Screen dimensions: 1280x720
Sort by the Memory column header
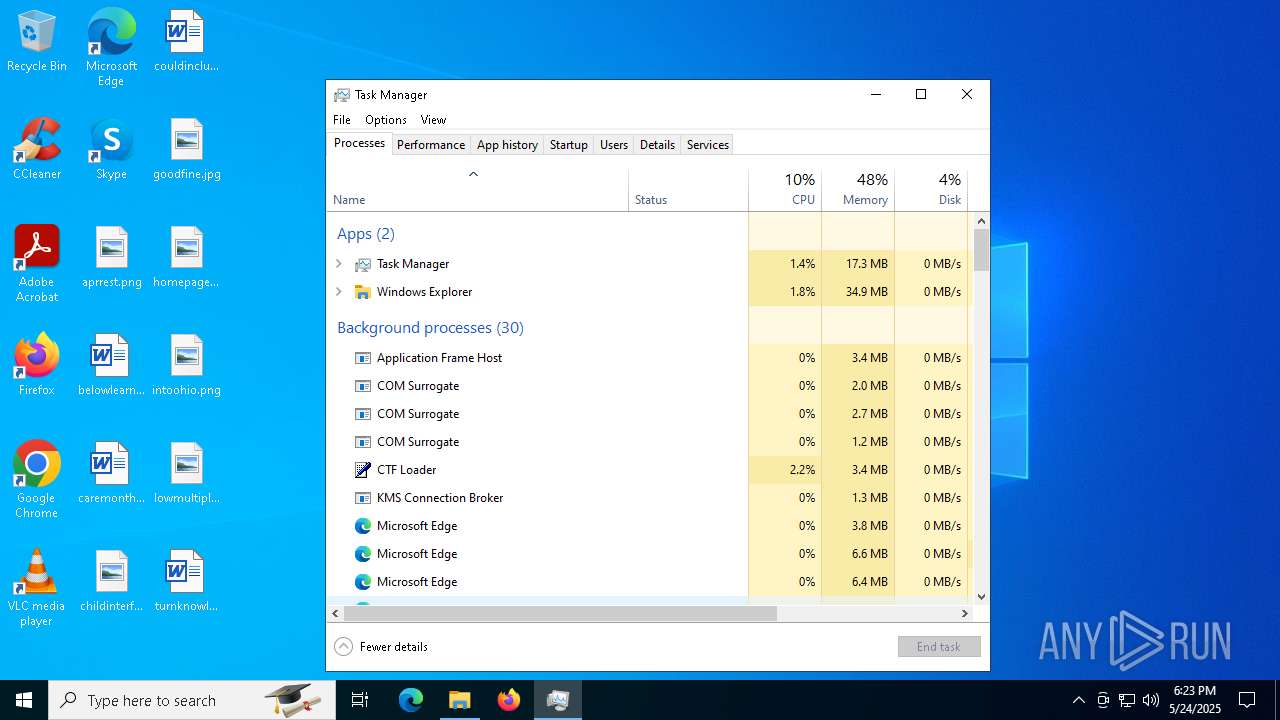point(858,190)
